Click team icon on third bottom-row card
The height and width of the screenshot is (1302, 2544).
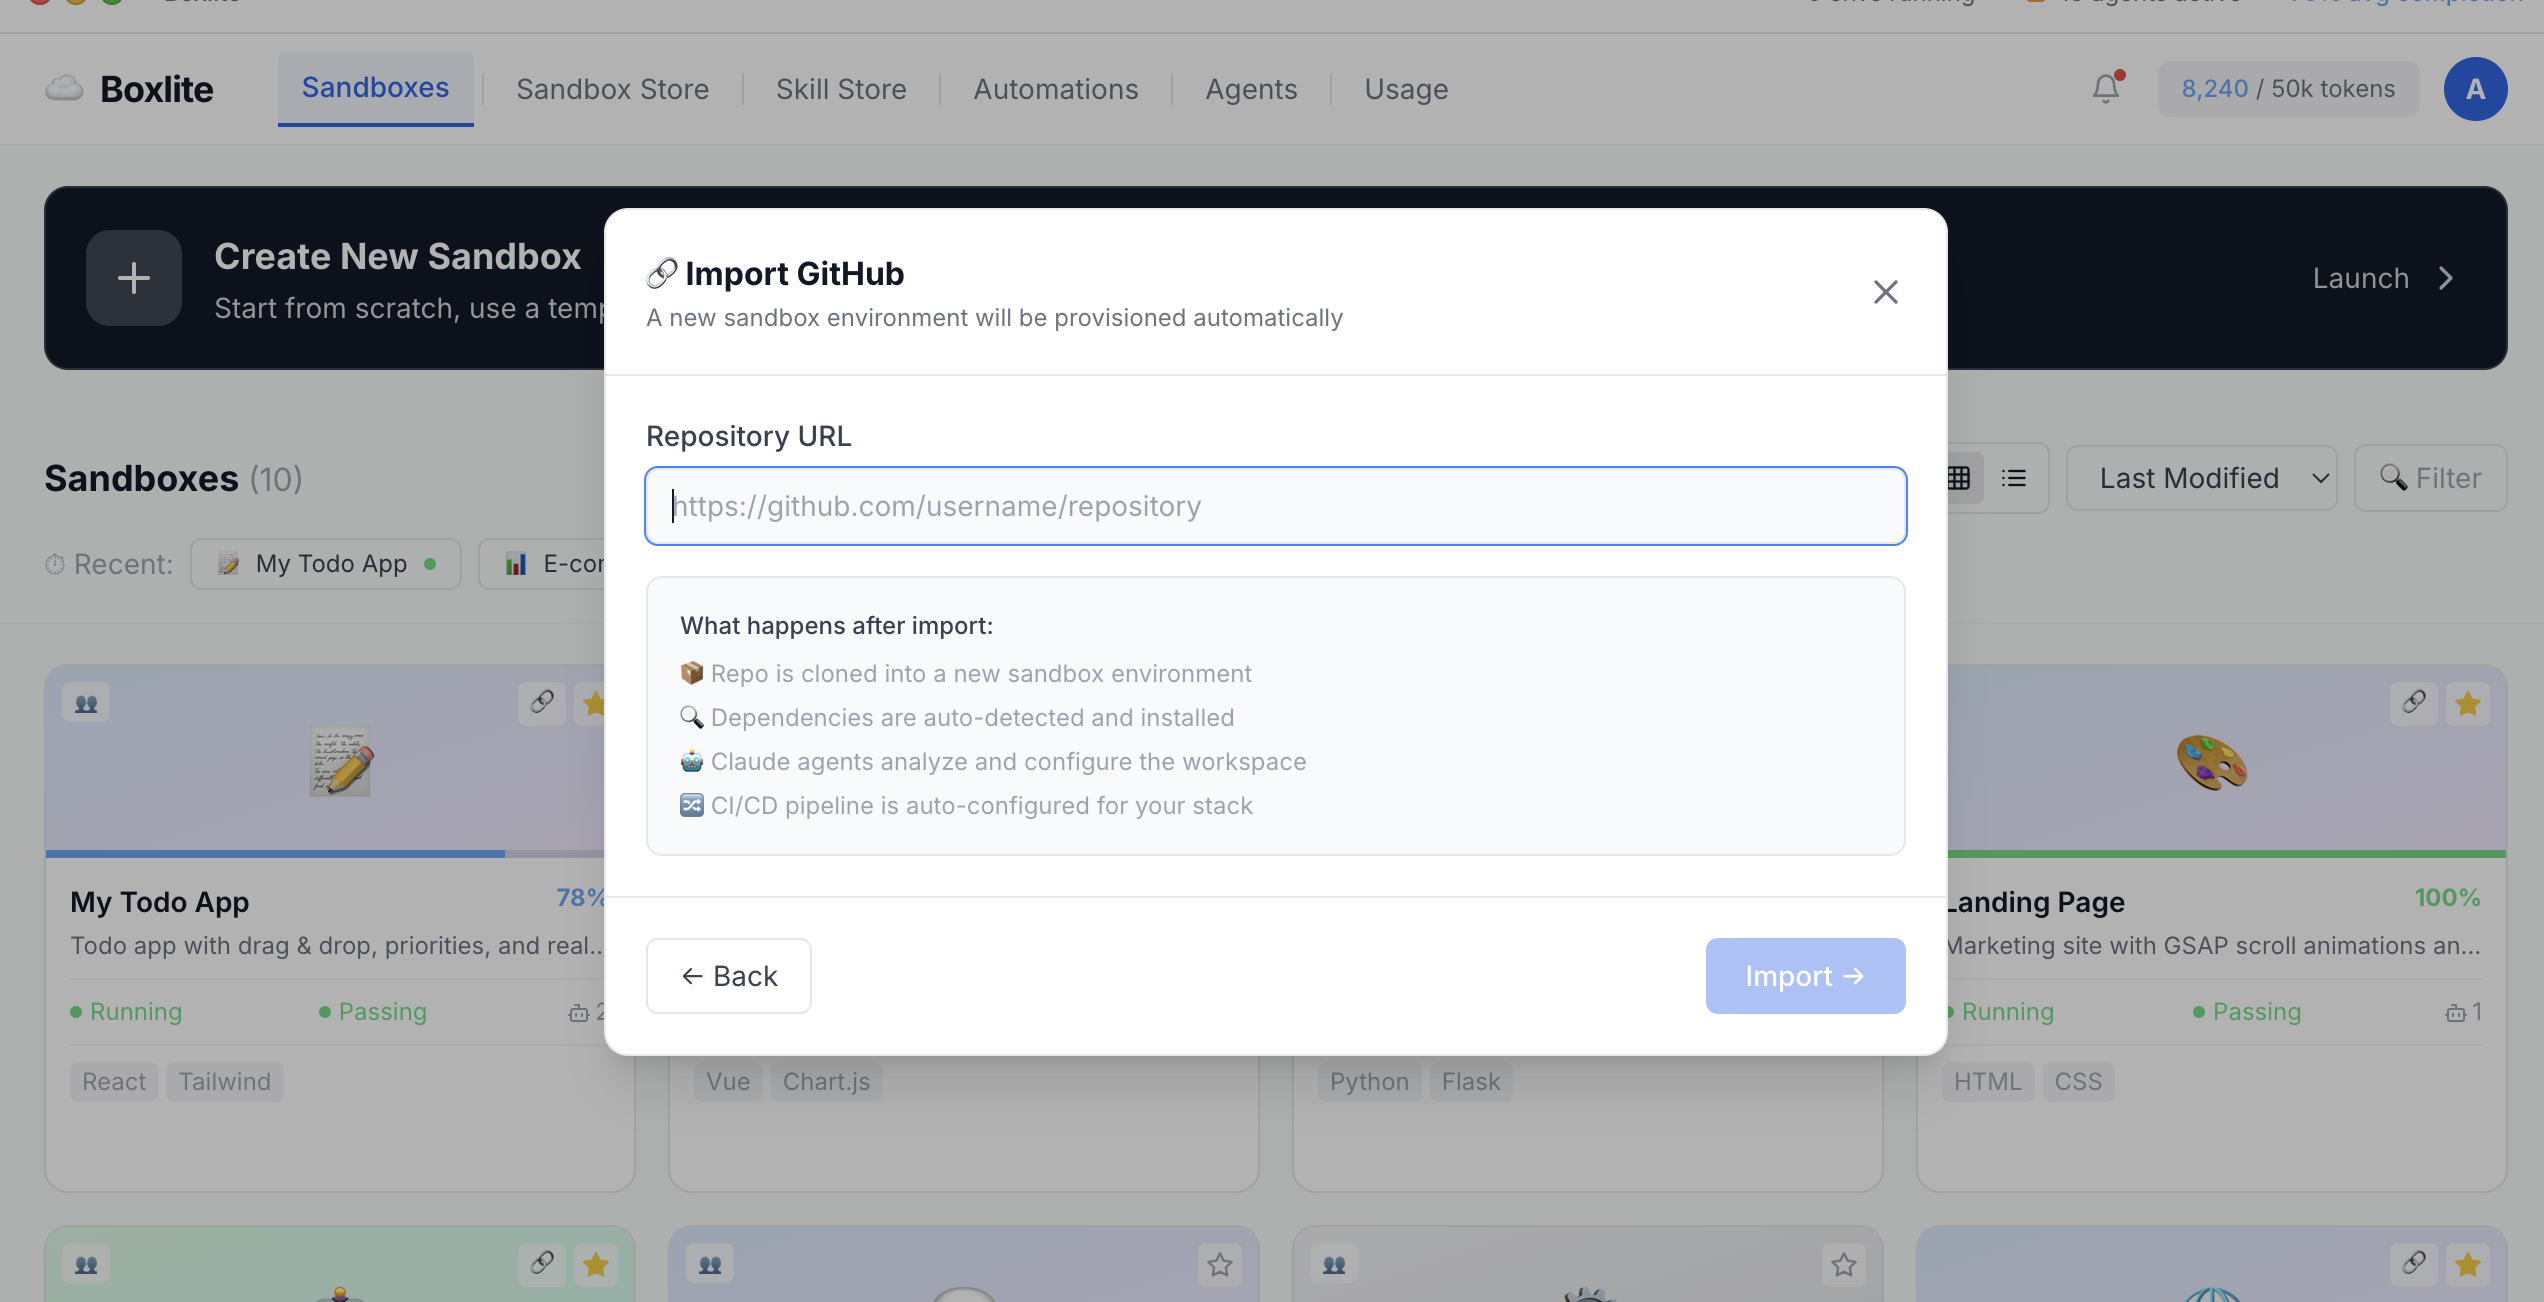(1334, 1265)
